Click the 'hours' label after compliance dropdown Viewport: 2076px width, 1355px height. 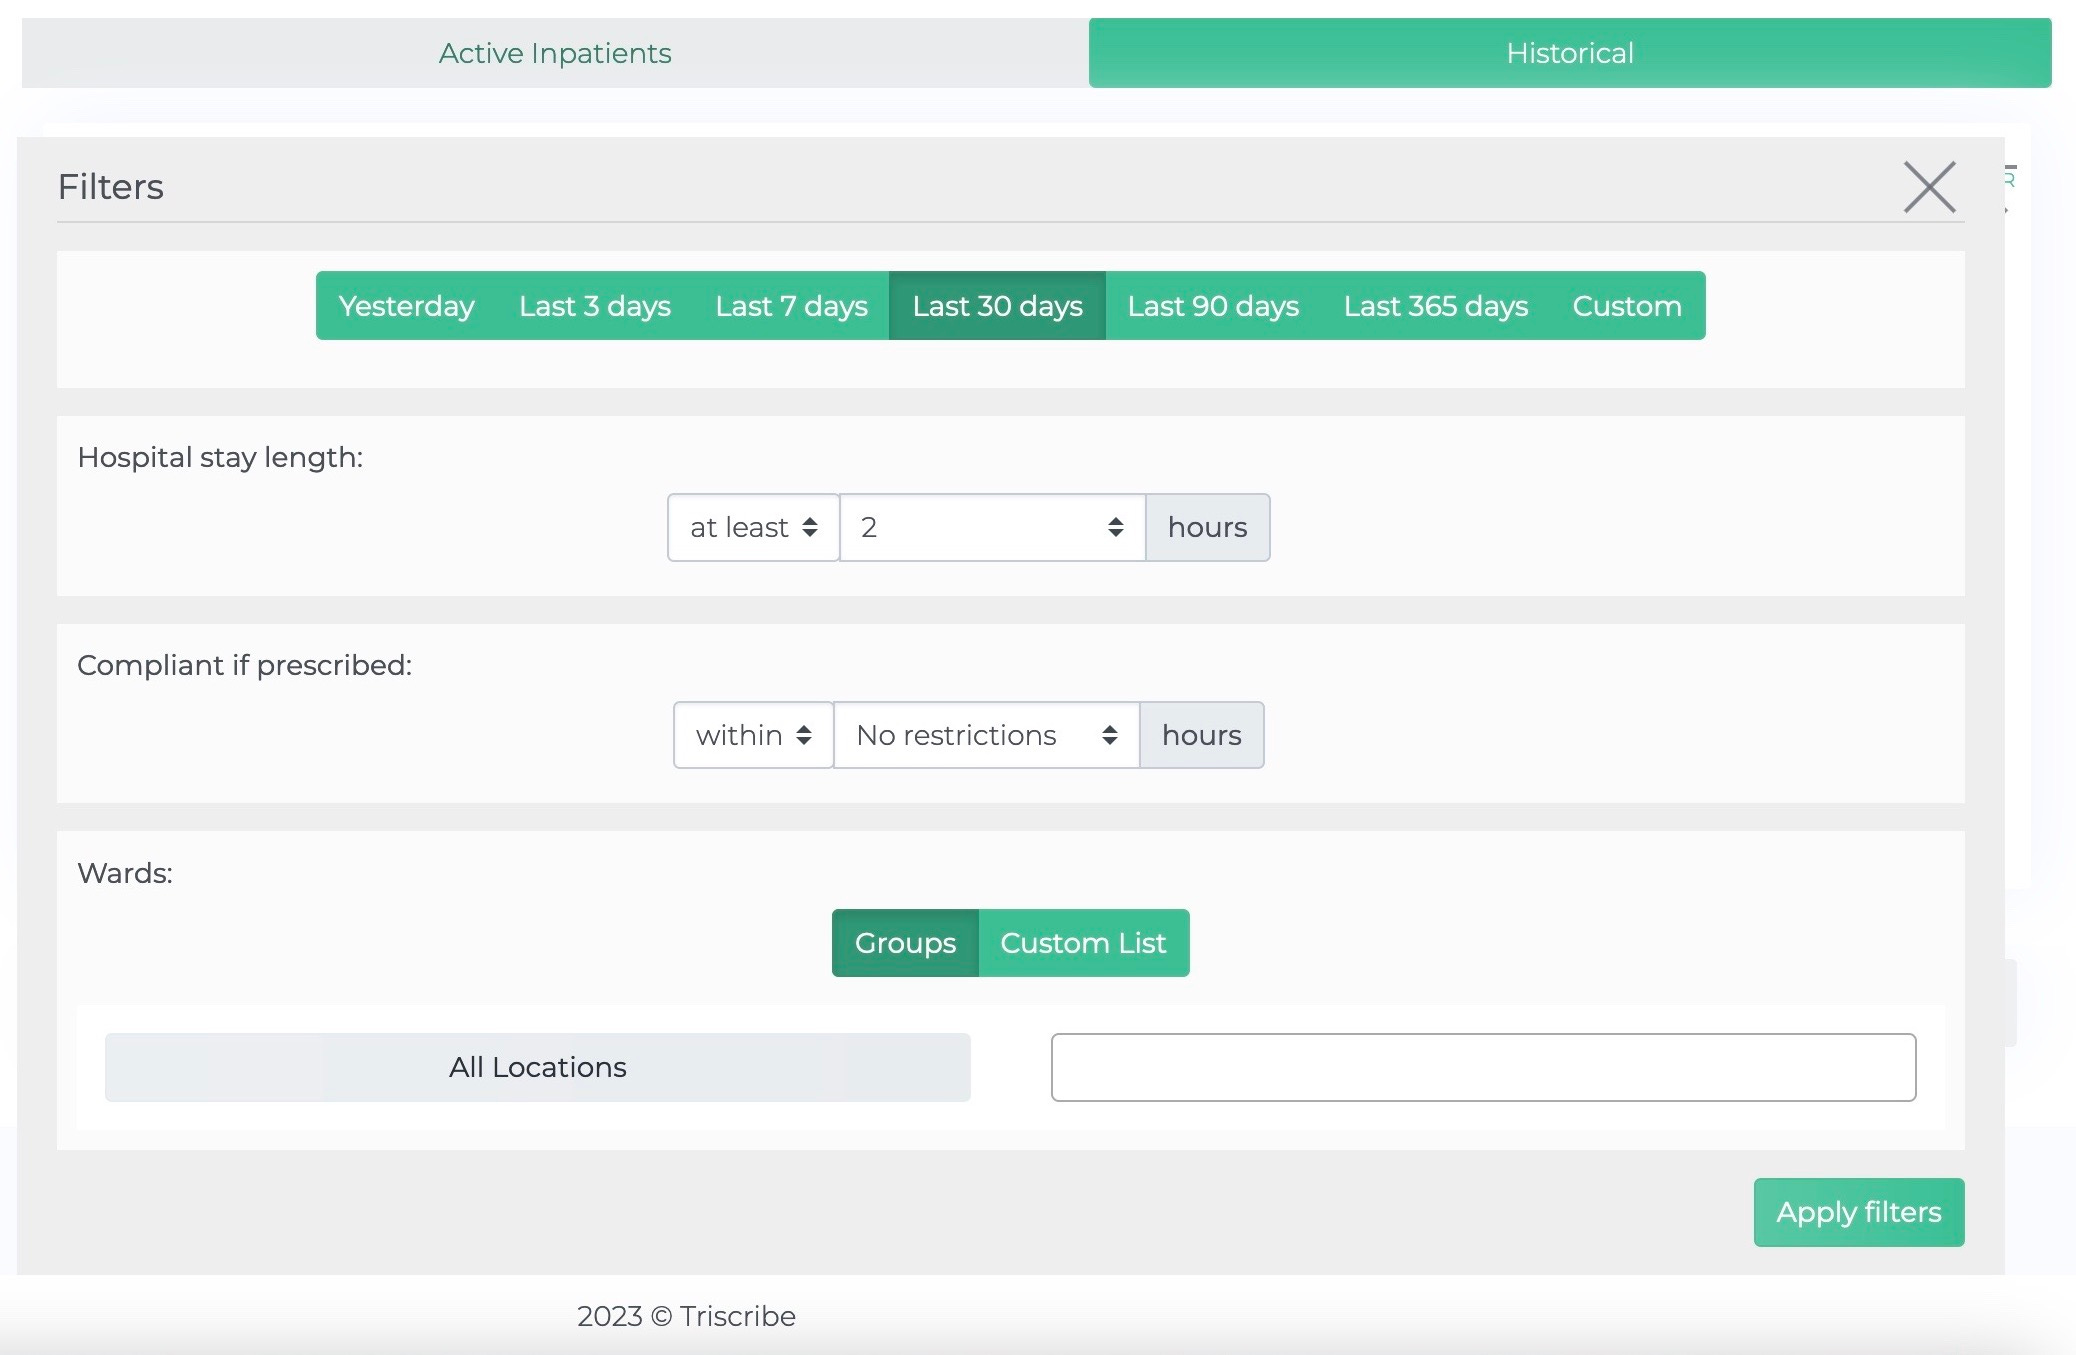(x=1202, y=735)
